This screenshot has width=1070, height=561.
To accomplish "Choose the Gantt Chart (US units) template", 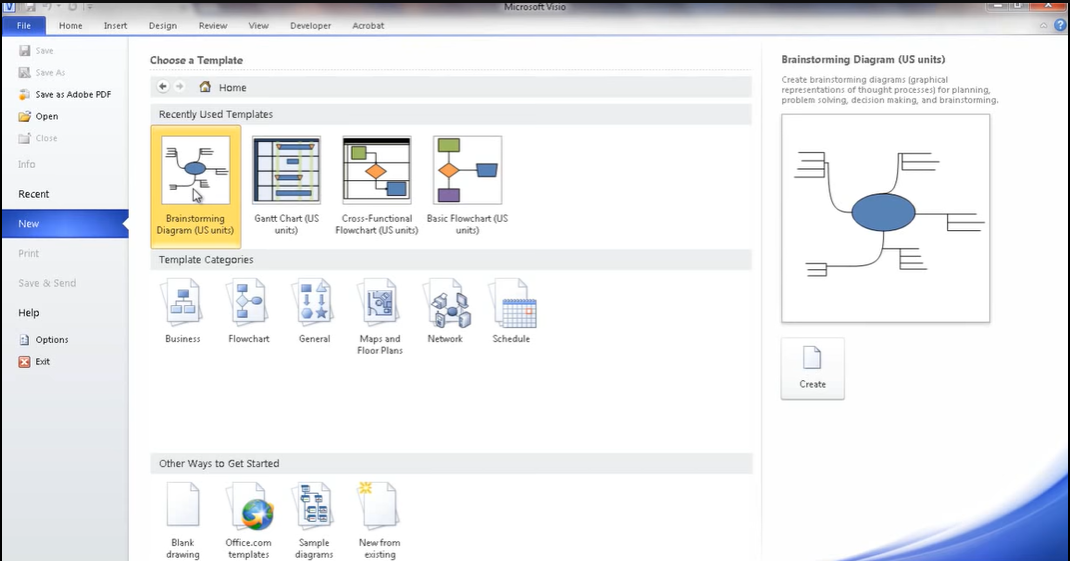I will pos(286,186).
